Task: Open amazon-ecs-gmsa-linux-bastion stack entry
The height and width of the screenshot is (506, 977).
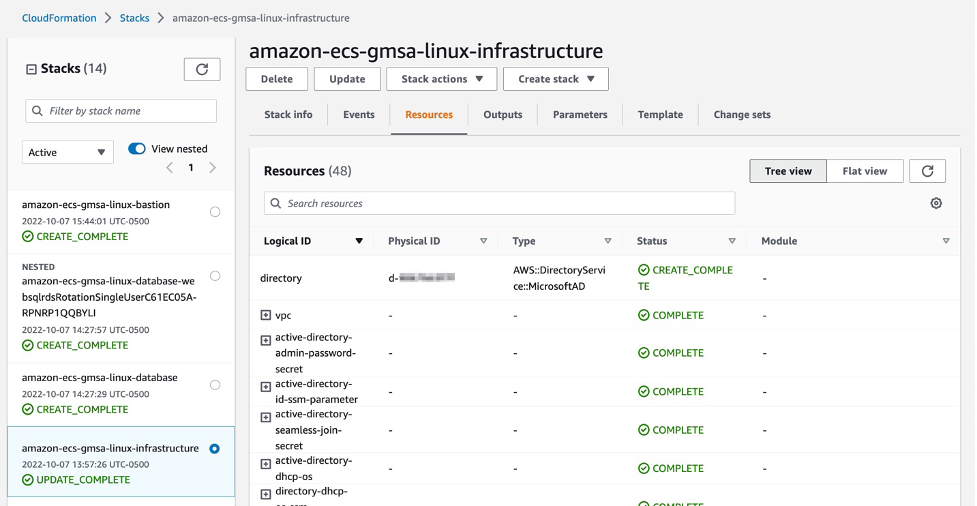Action: pos(96,204)
